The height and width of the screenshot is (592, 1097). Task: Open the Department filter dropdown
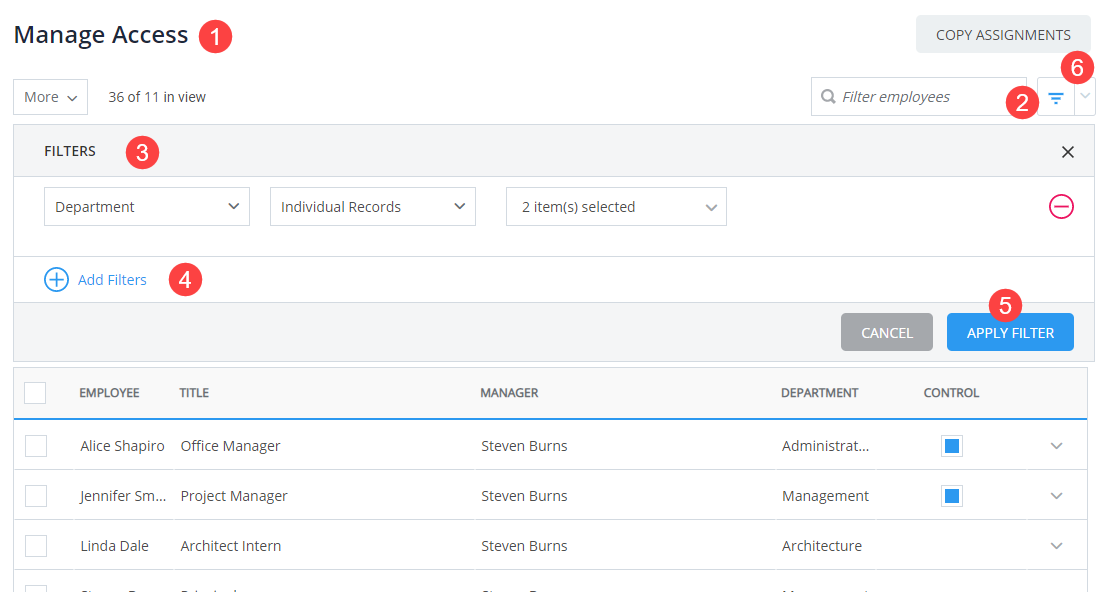coord(146,206)
